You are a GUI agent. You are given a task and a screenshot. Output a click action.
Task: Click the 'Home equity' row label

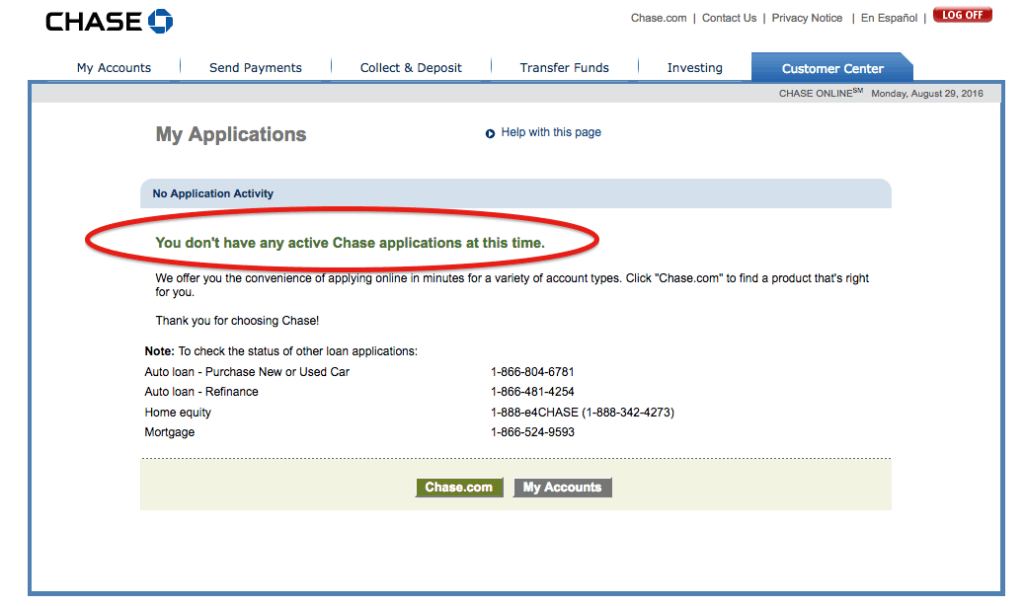[178, 413]
